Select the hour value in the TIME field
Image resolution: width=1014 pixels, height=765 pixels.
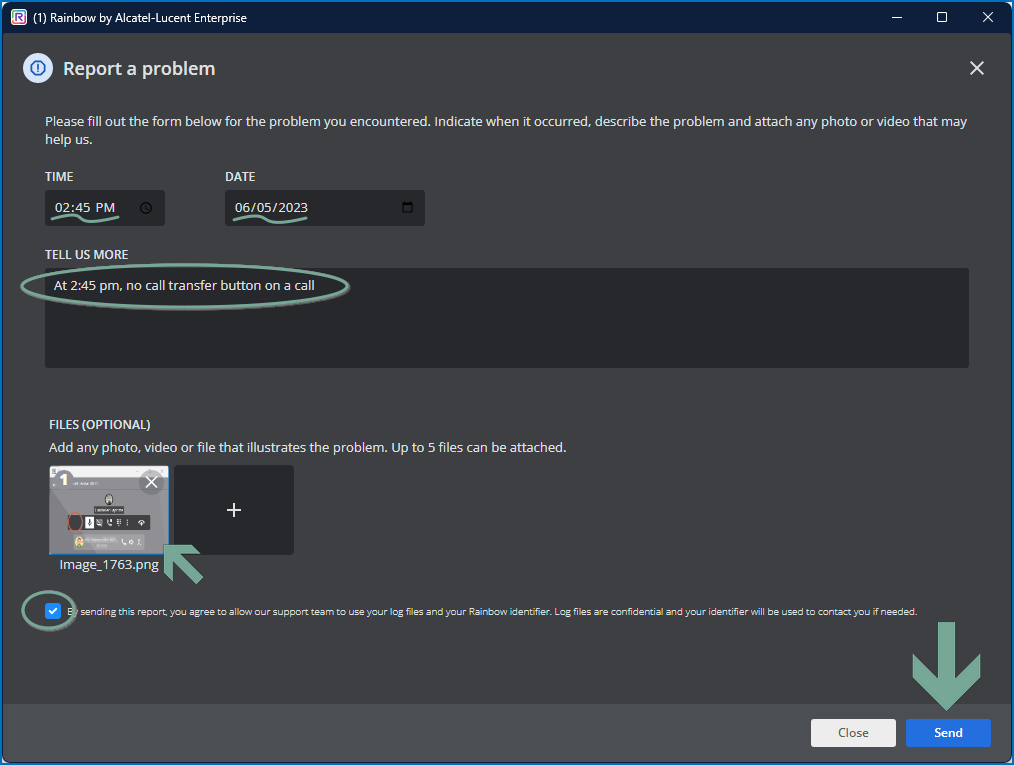(x=63, y=208)
